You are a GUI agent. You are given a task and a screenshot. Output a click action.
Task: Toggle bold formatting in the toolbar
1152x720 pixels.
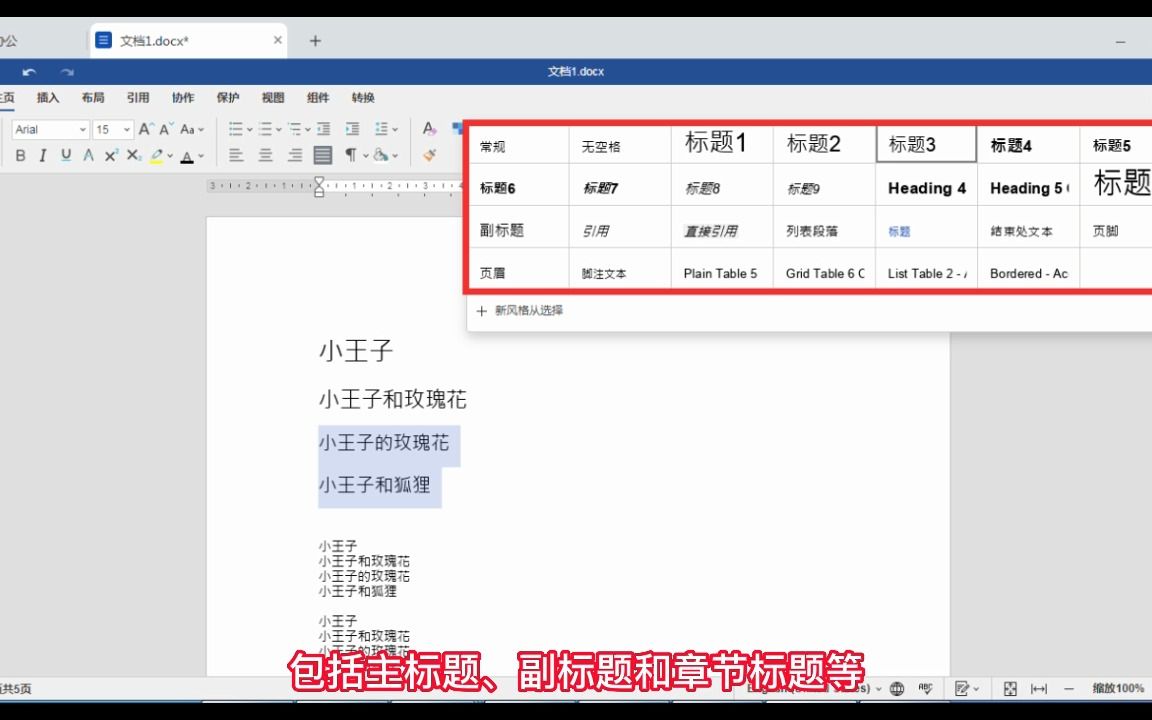click(x=21, y=155)
